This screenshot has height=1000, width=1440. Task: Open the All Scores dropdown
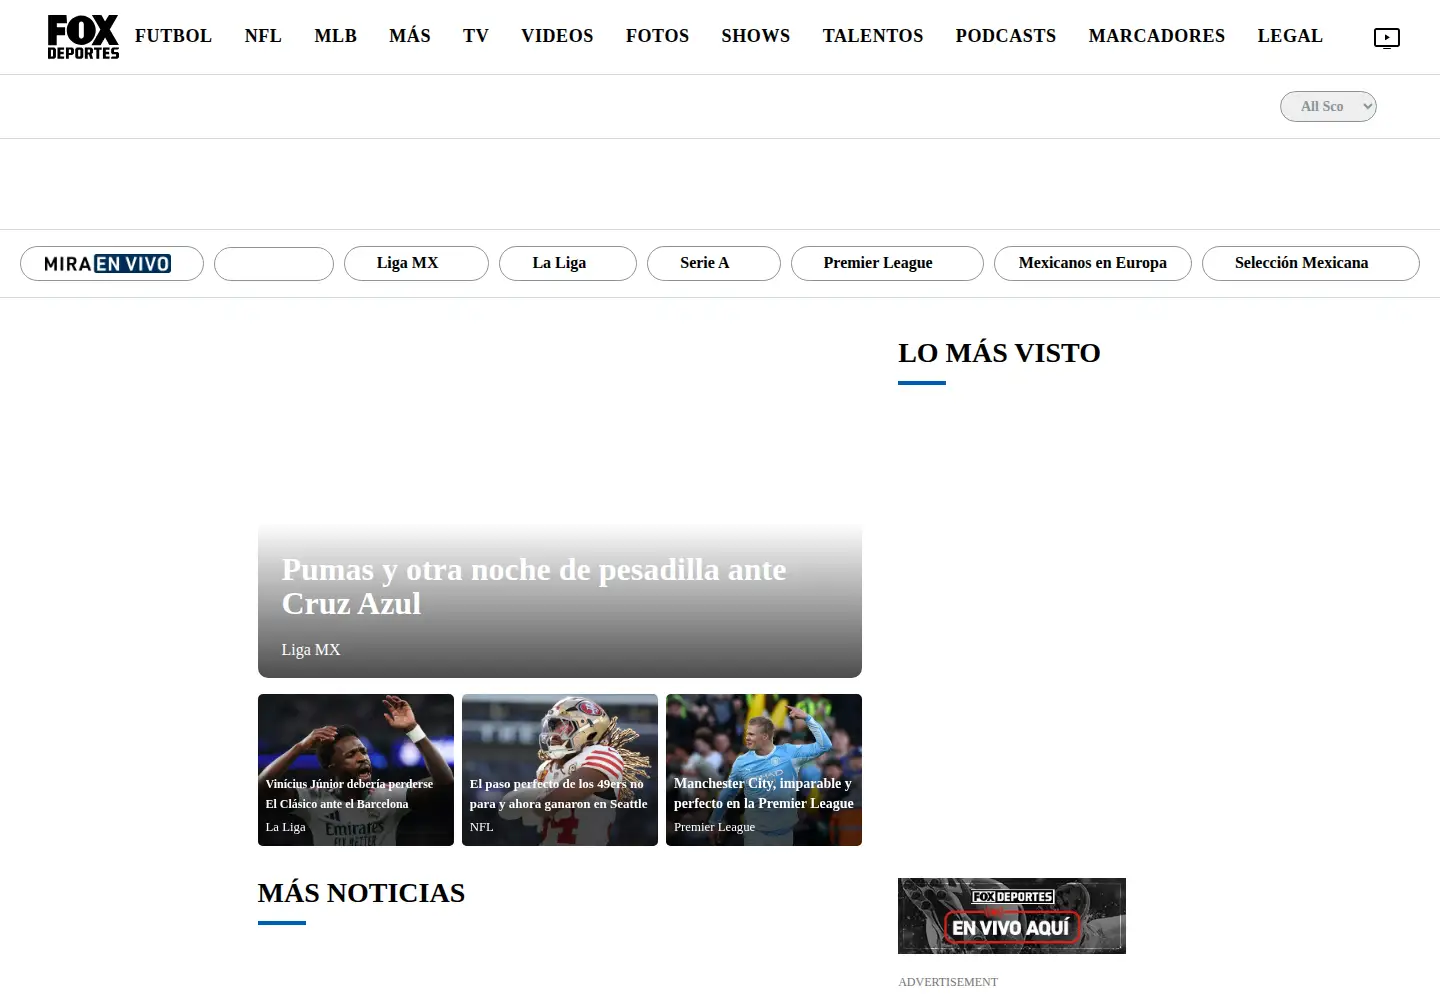click(x=1328, y=106)
